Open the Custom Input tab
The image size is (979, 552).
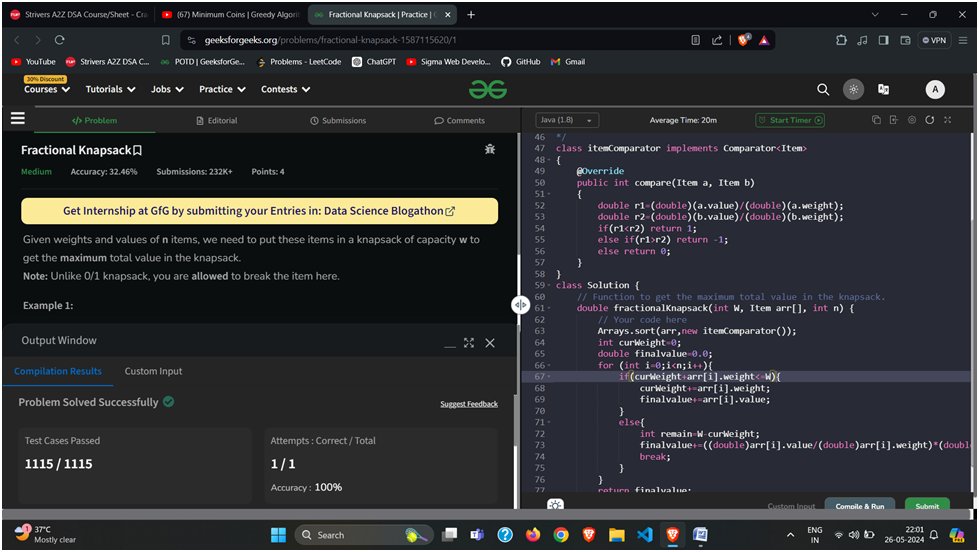point(154,371)
